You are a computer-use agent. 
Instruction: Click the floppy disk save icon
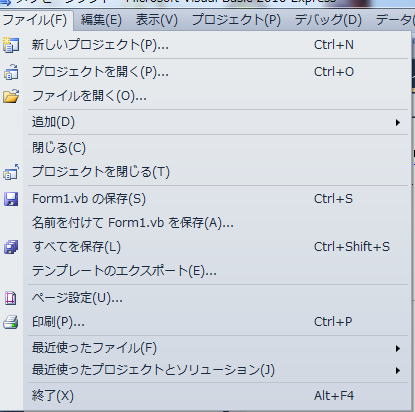point(11,199)
